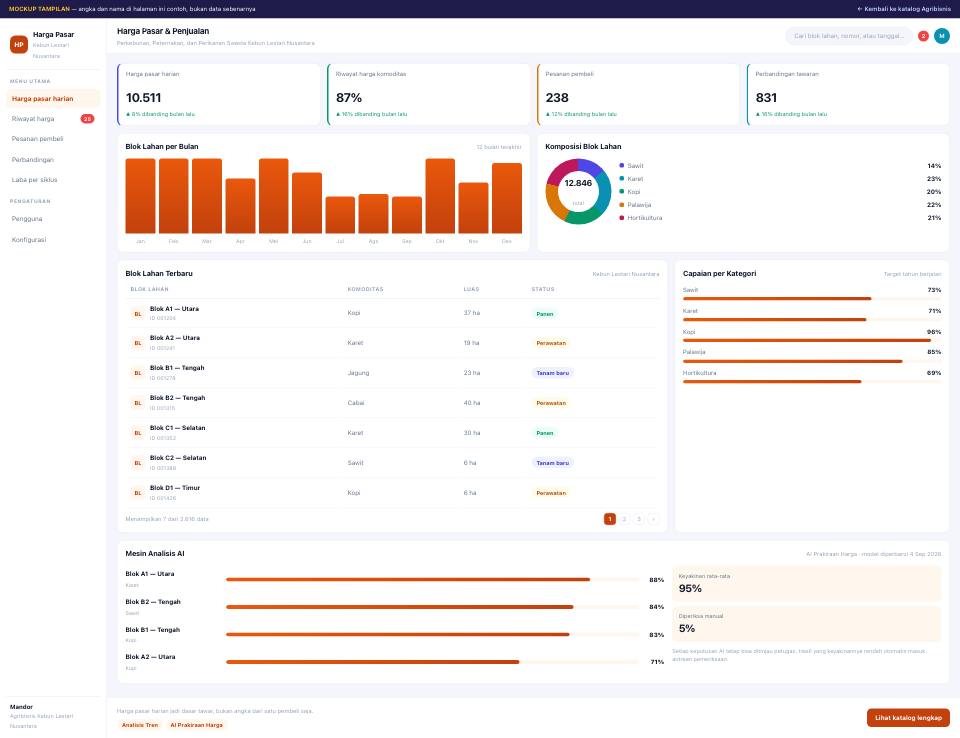Click the KOMODITAS column header

(365, 289)
